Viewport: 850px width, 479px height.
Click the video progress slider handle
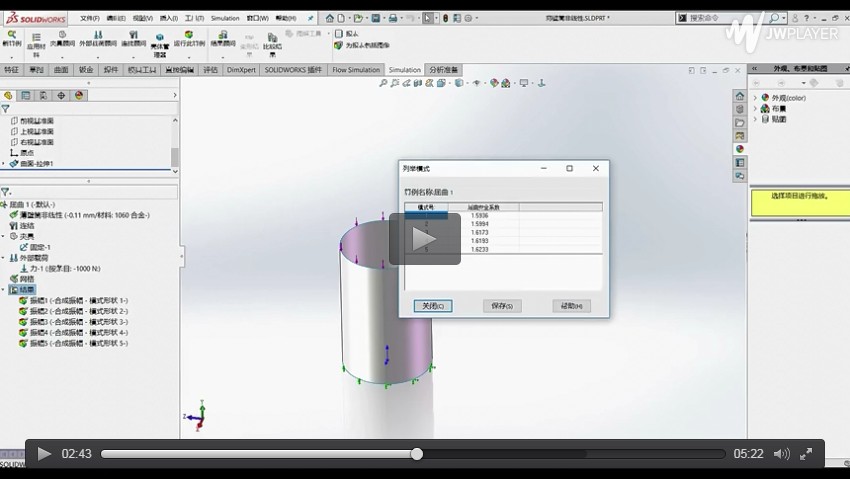pos(417,454)
